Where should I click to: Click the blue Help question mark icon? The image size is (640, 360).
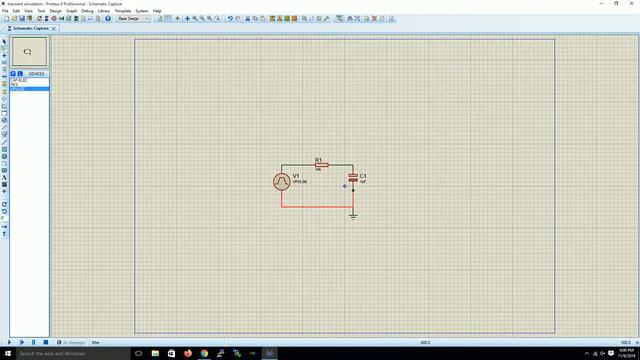[x=108, y=19]
